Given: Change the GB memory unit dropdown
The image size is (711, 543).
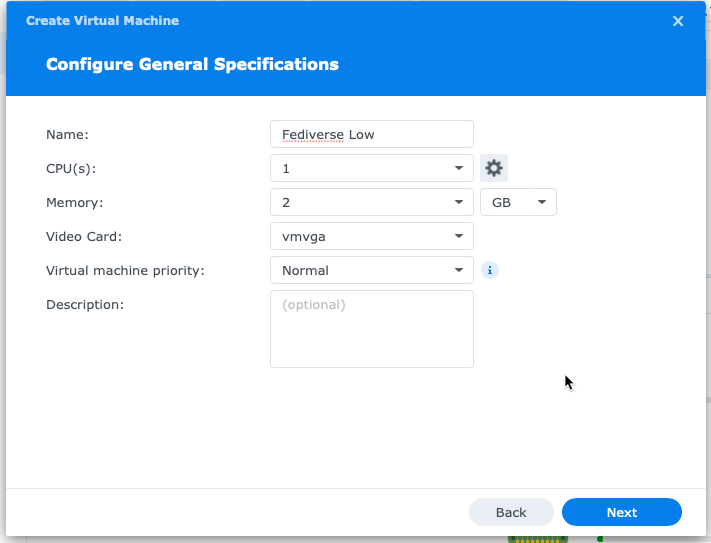Looking at the screenshot, I should click(x=518, y=202).
